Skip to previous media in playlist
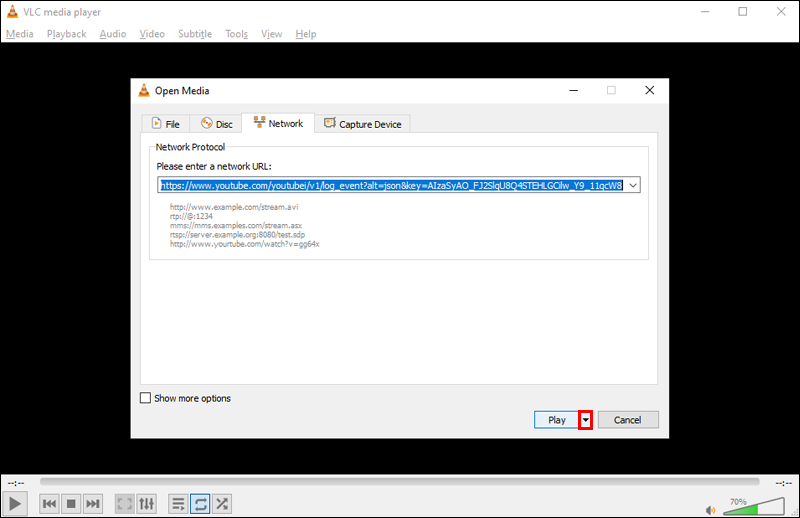Image resolution: width=800 pixels, height=518 pixels. coord(49,504)
